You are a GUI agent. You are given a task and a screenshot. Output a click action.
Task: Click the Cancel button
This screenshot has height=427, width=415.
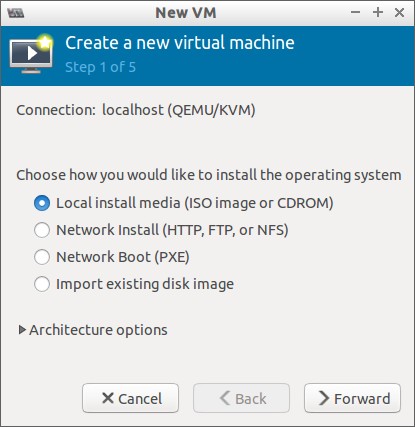(x=130, y=398)
